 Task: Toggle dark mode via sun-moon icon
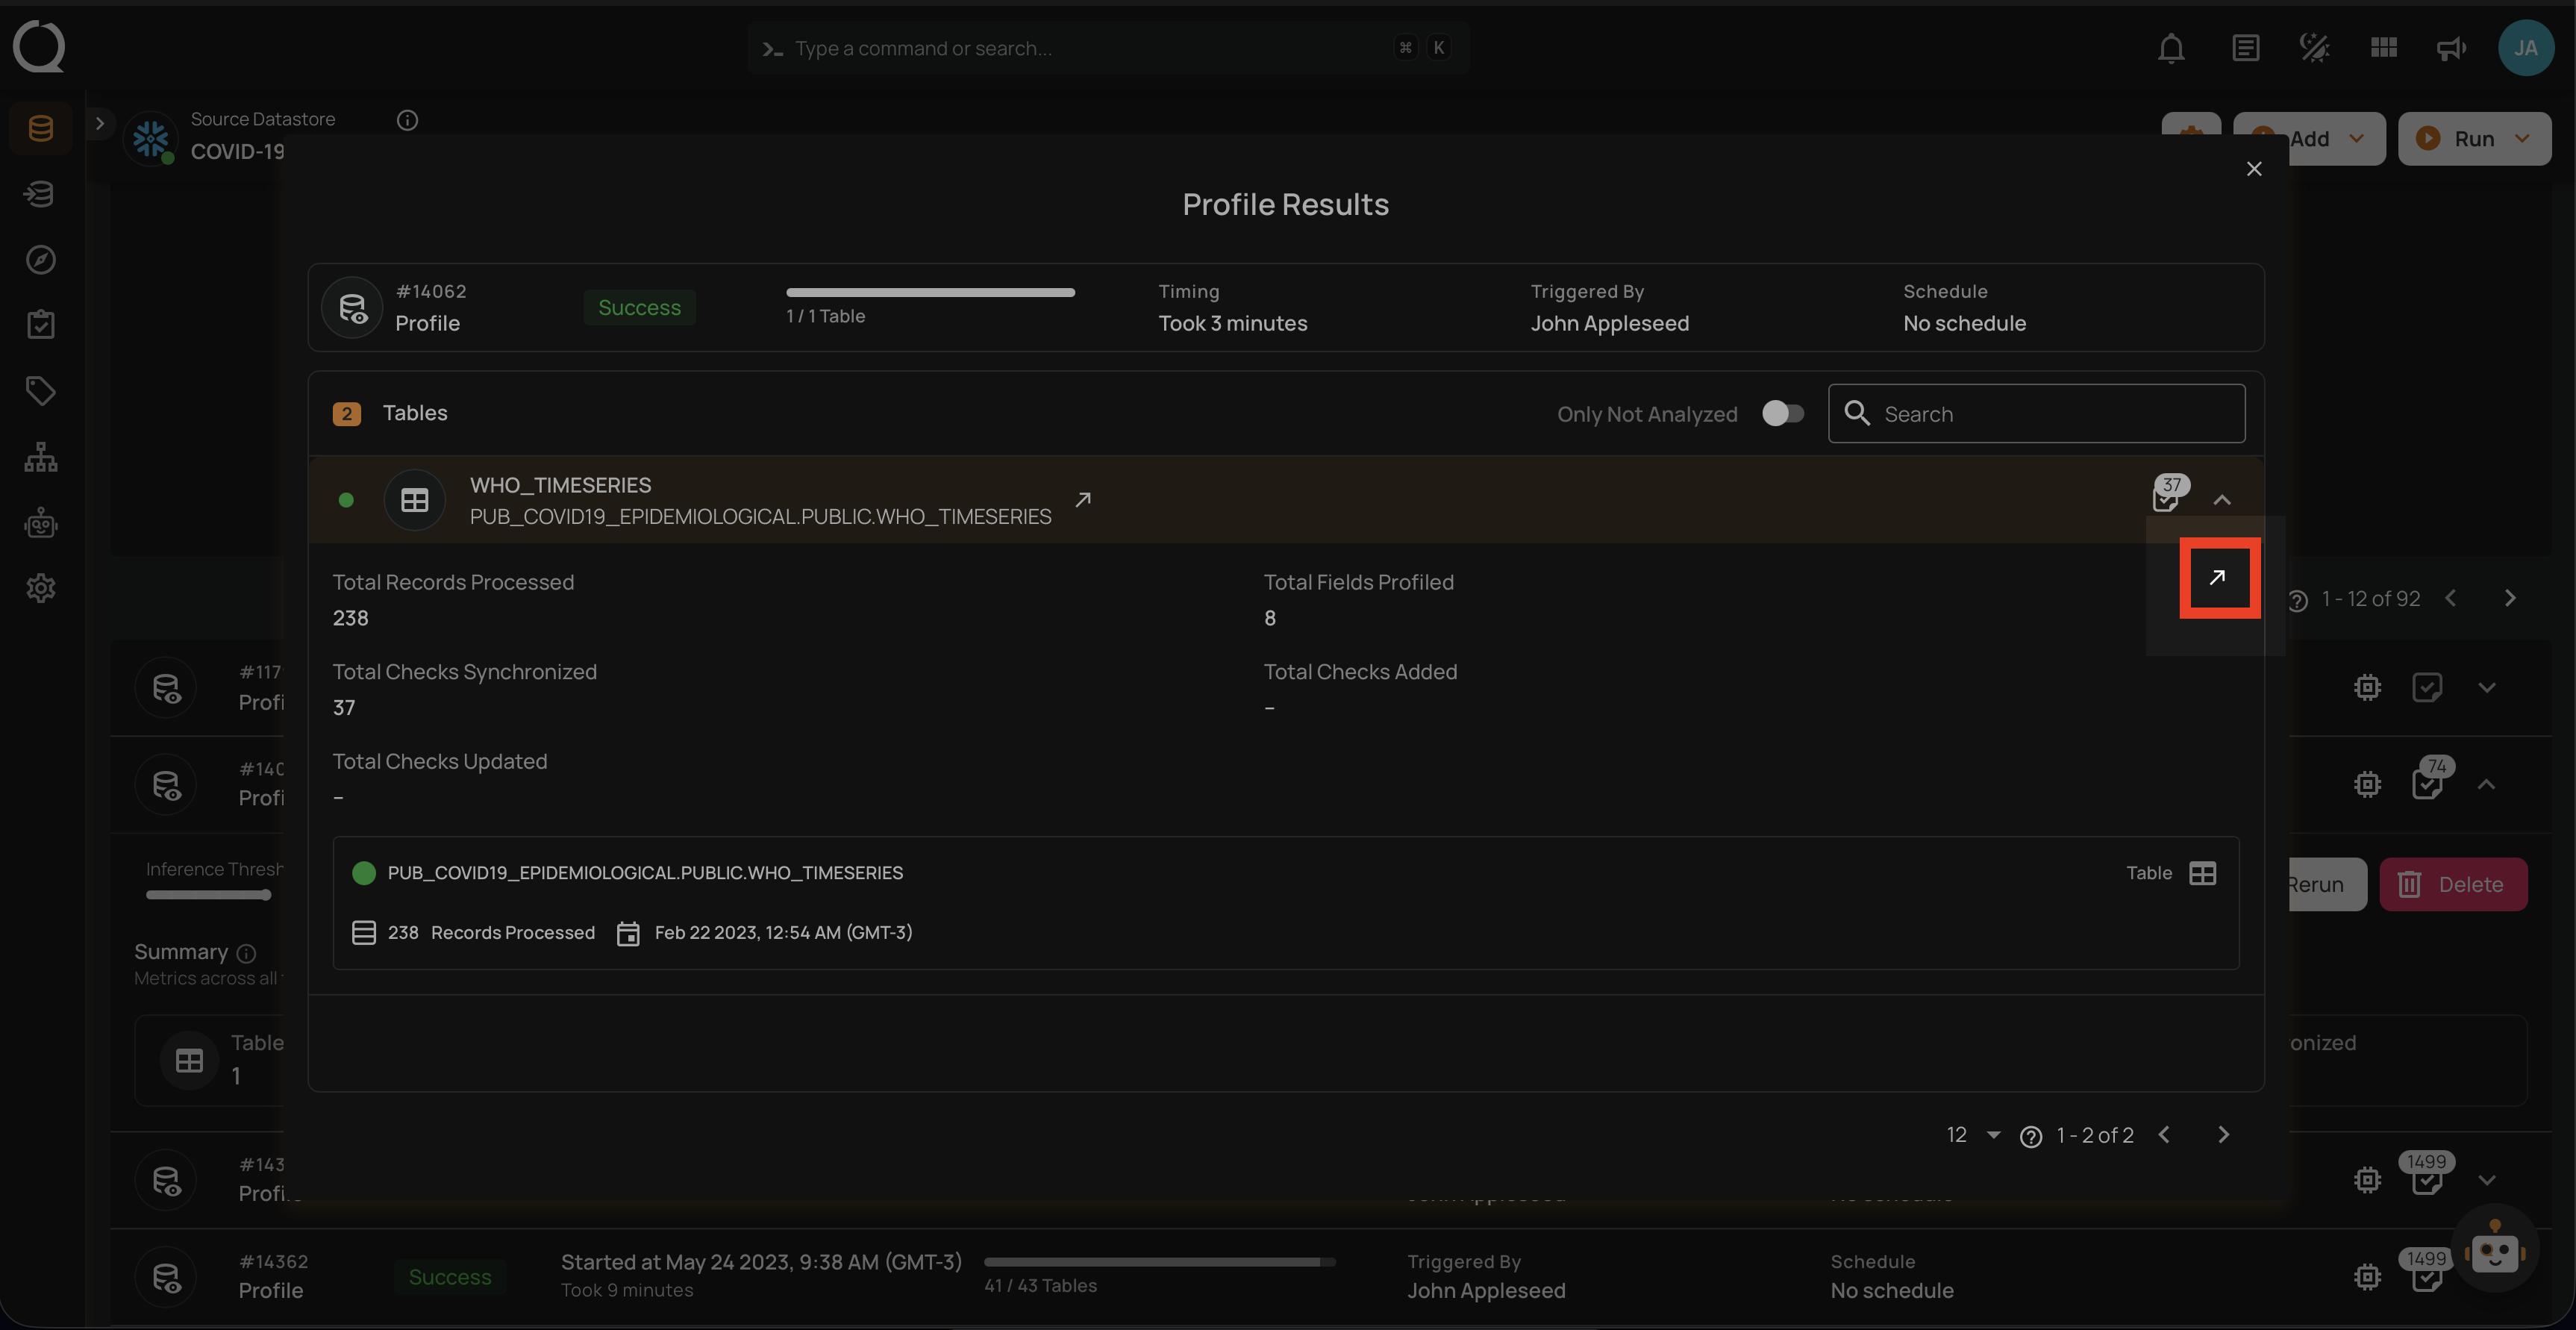[x=2314, y=47]
